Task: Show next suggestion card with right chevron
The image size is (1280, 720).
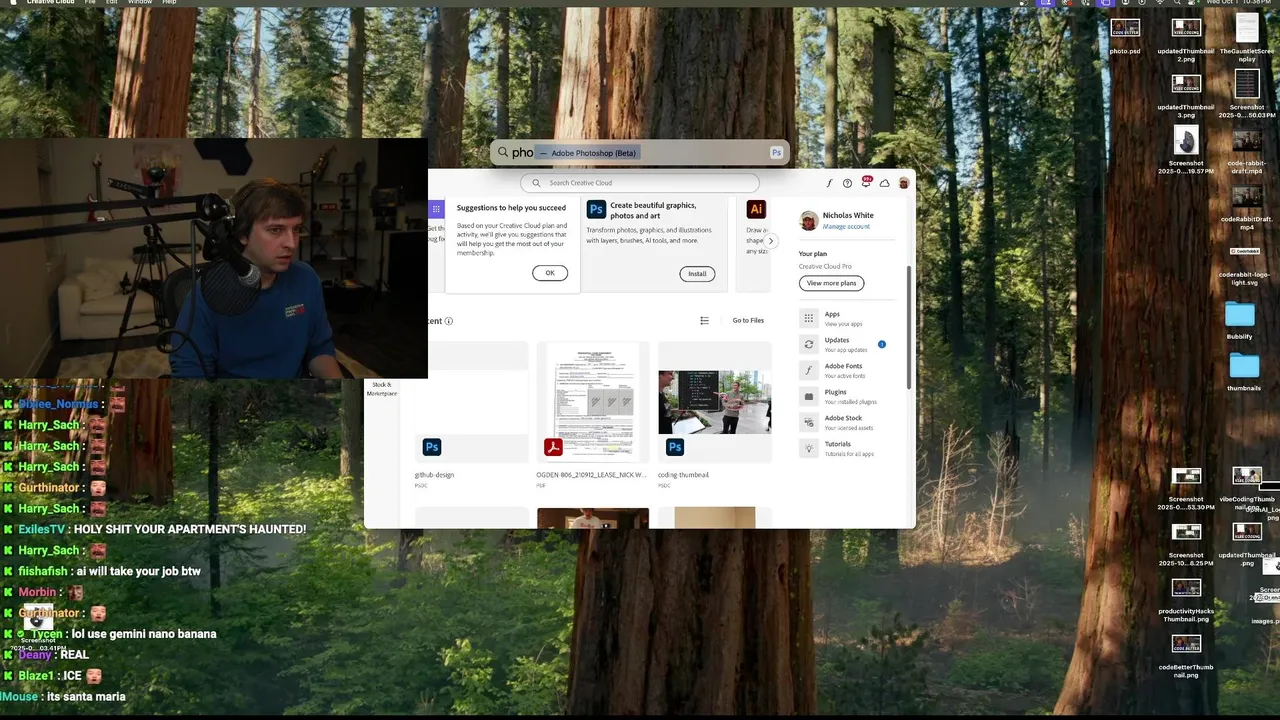Action: [x=770, y=241]
